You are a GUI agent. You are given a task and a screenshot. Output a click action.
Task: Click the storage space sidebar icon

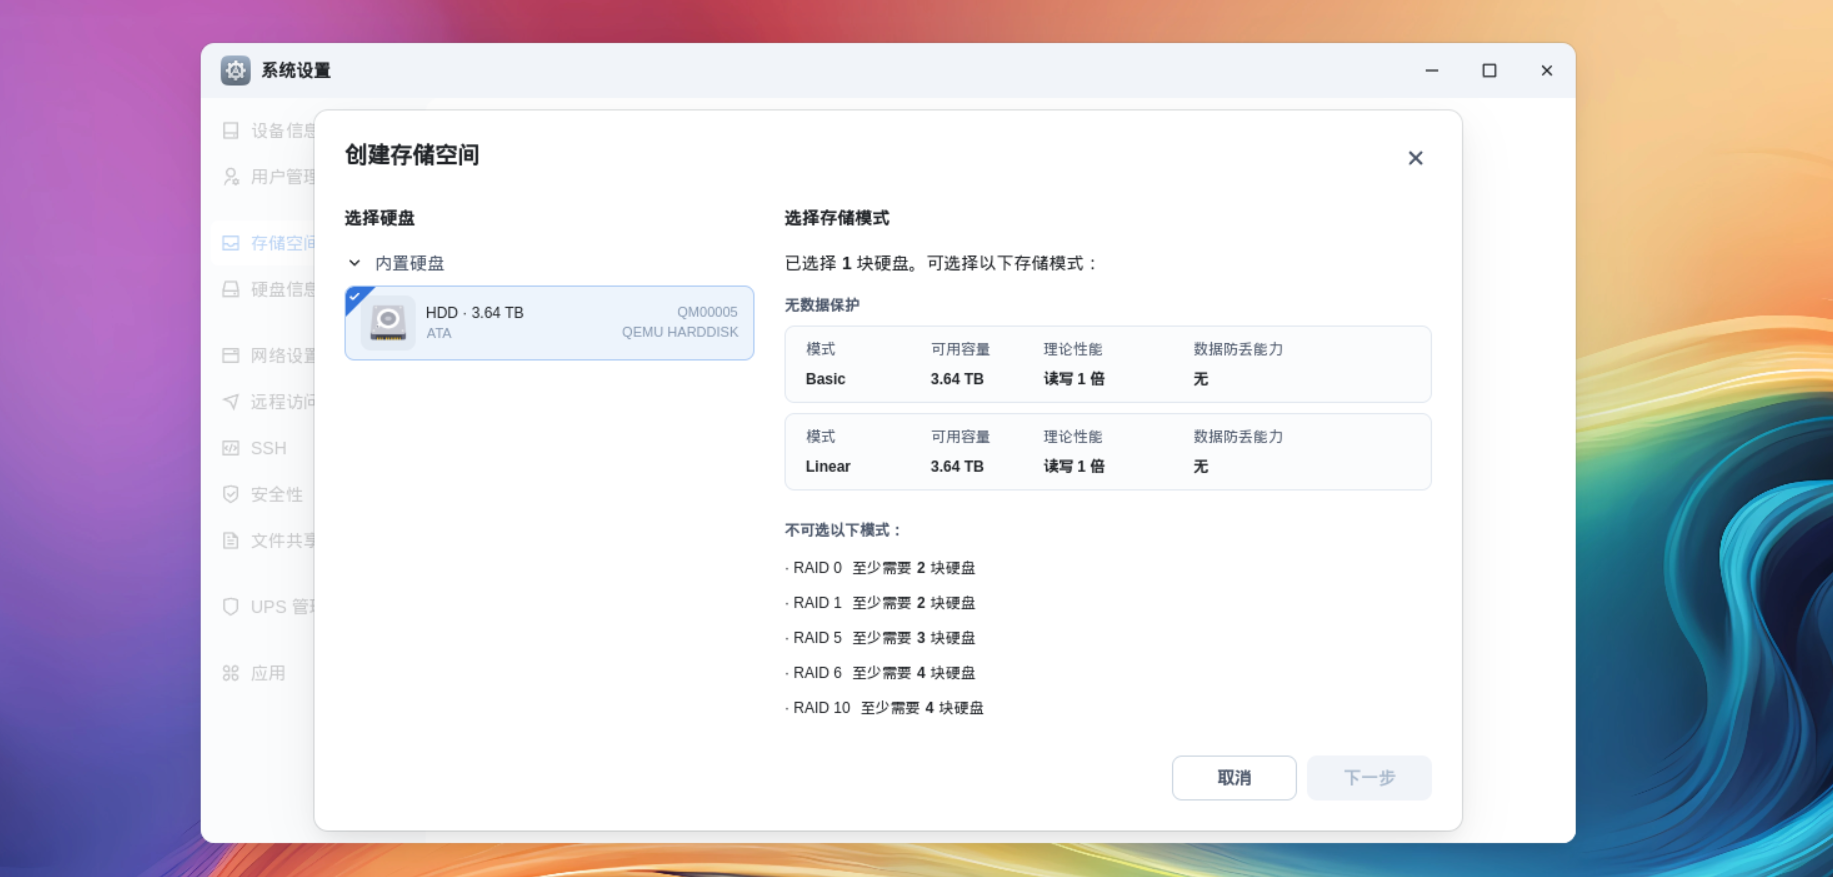231,243
